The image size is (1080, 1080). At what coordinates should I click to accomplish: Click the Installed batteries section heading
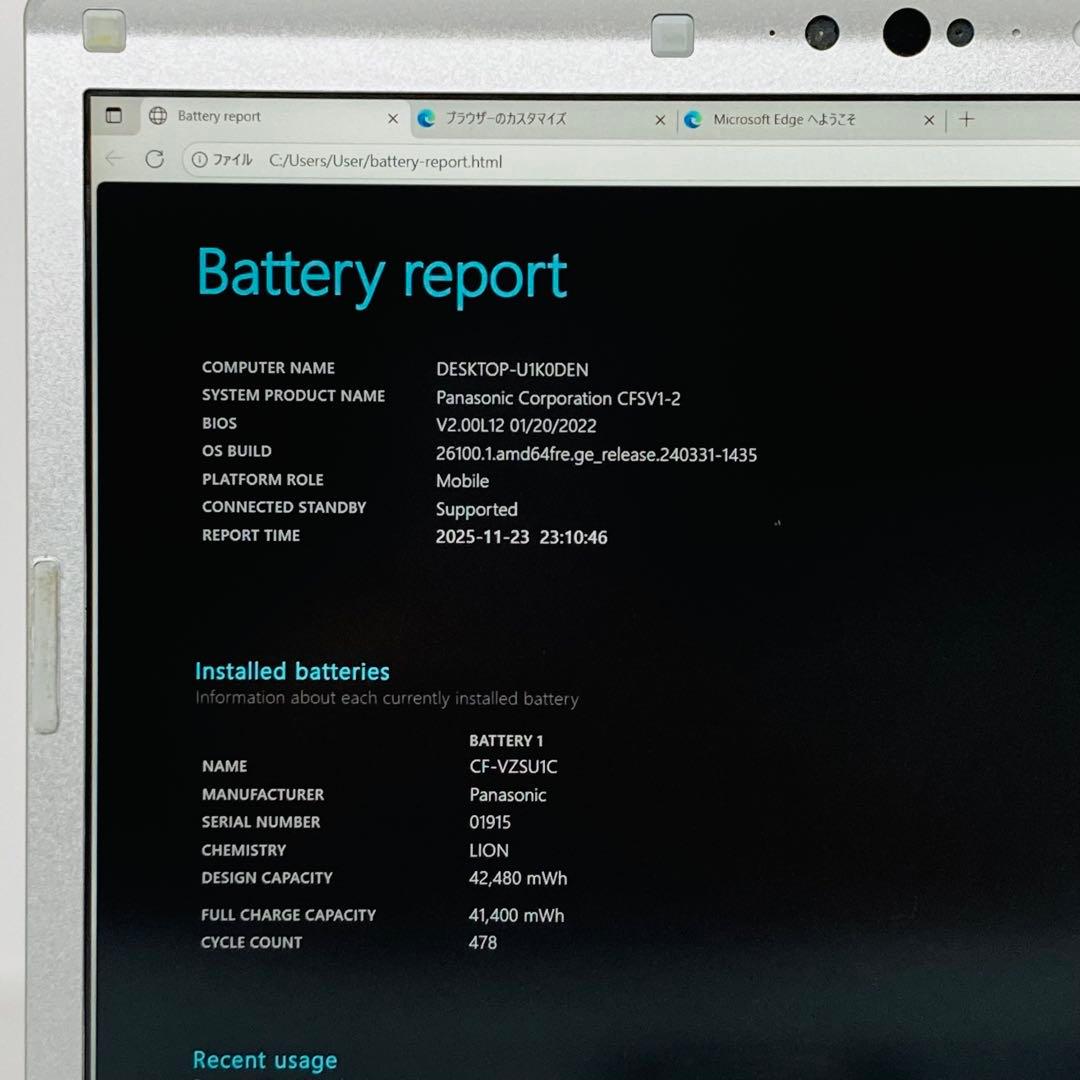click(292, 671)
